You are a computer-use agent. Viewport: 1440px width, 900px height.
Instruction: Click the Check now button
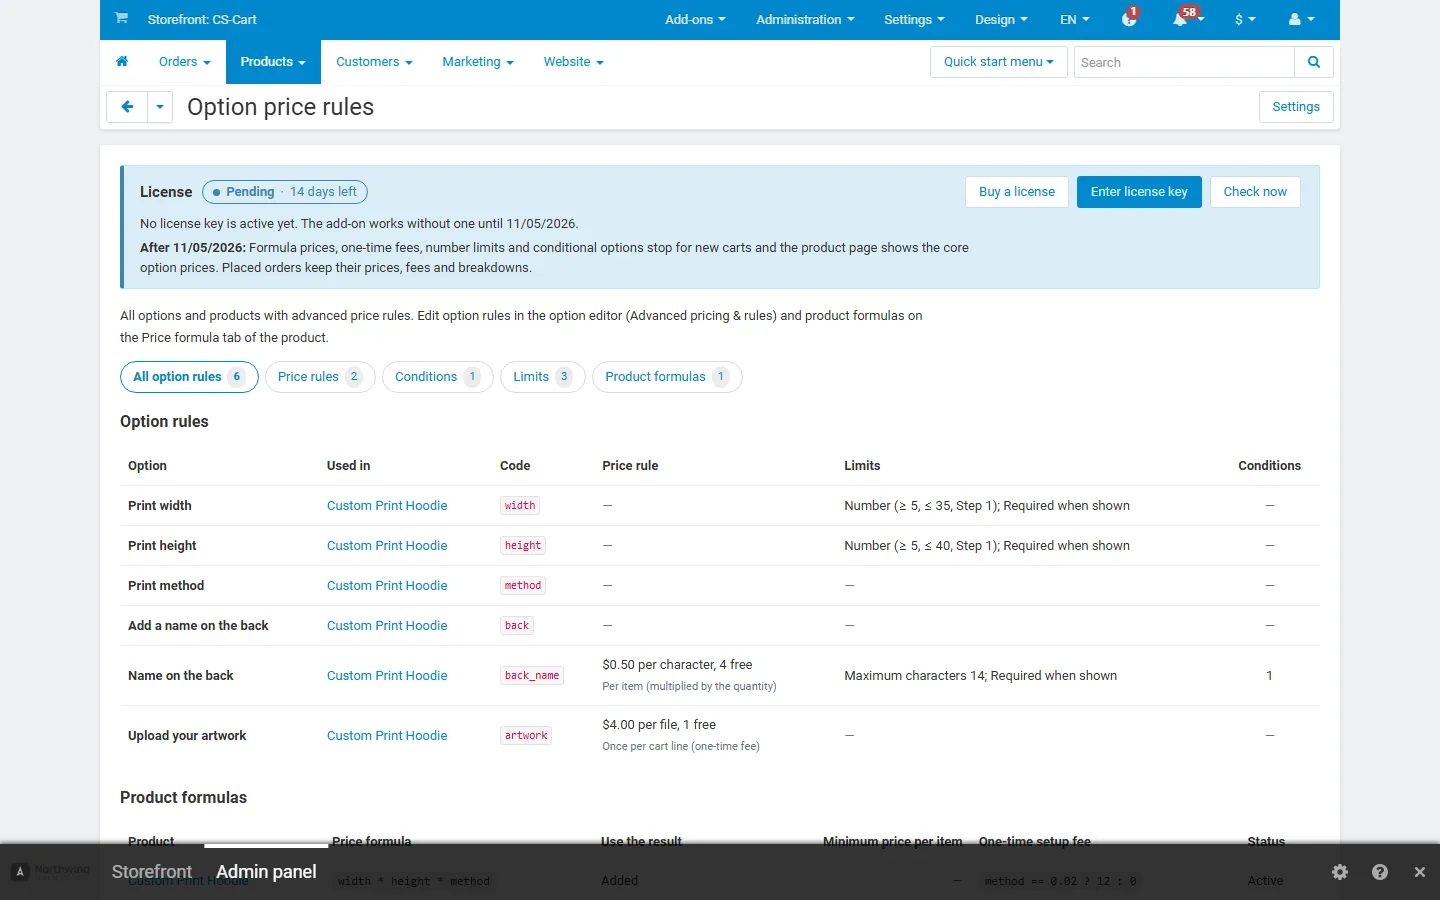point(1255,192)
